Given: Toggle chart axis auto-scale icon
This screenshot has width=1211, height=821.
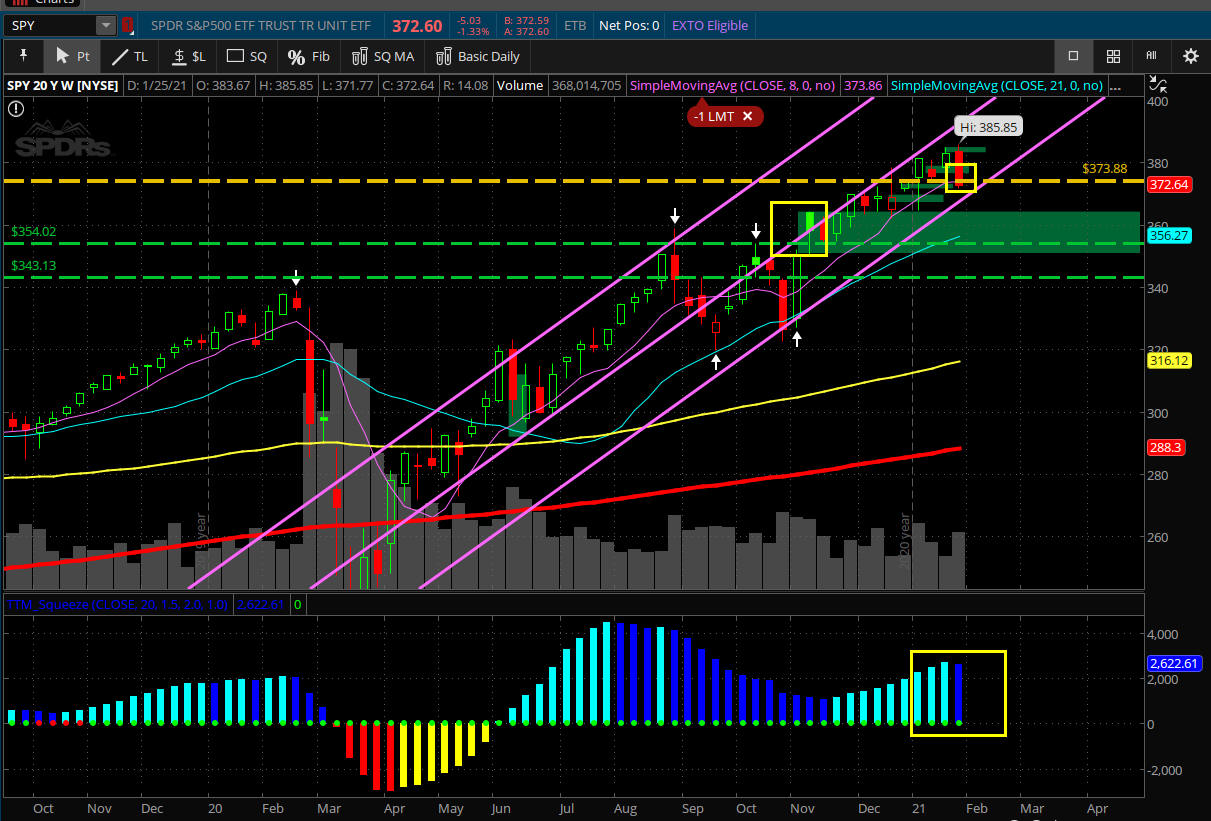Looking at the screenshot, I should 1159,86.
